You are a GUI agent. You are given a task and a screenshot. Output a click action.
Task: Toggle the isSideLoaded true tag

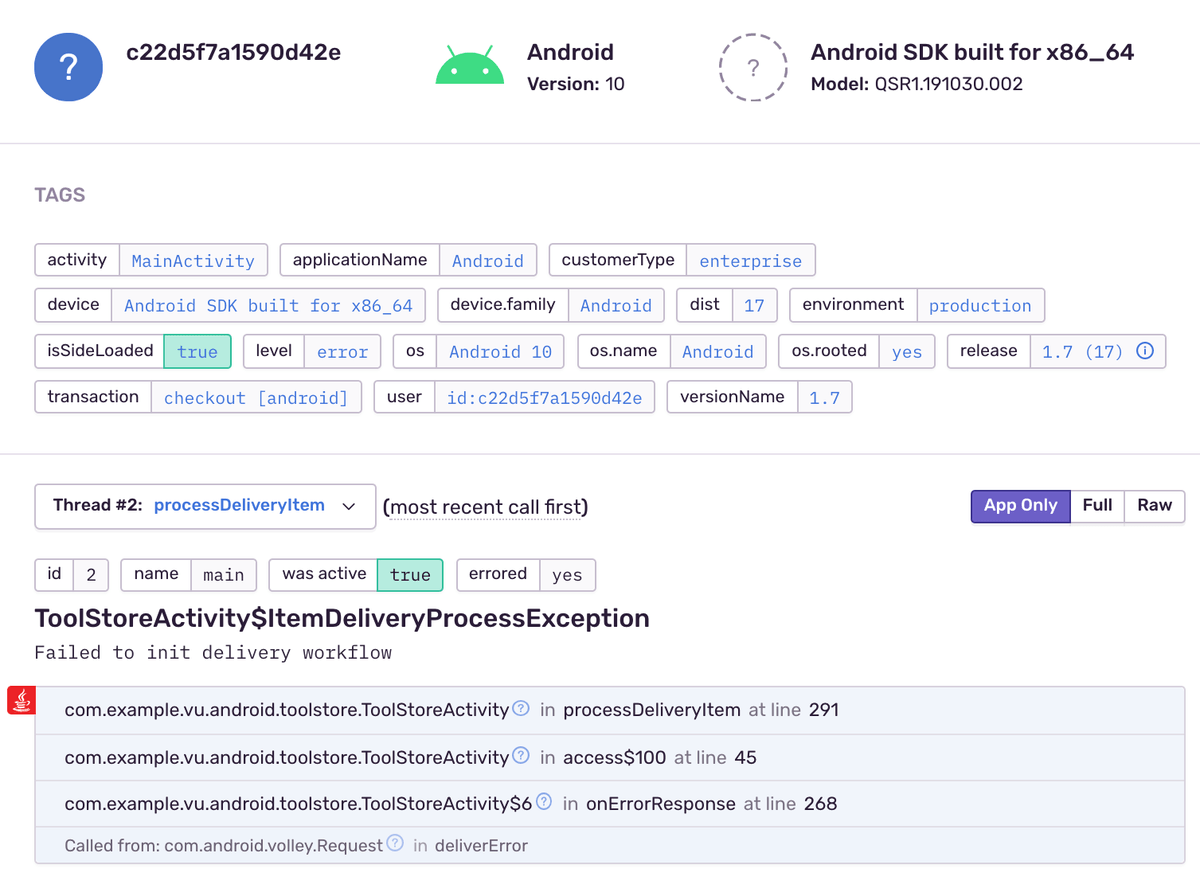tap(197, 351)
